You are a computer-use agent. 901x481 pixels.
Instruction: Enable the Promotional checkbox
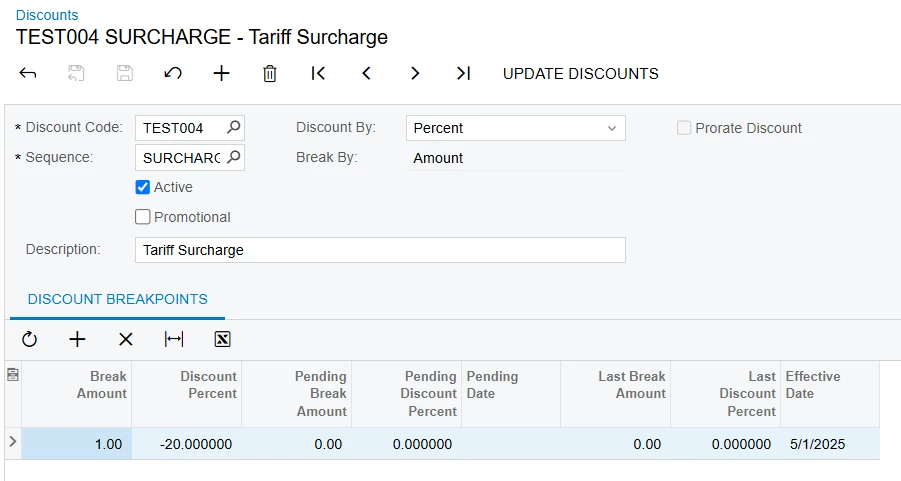click(143, 217)
